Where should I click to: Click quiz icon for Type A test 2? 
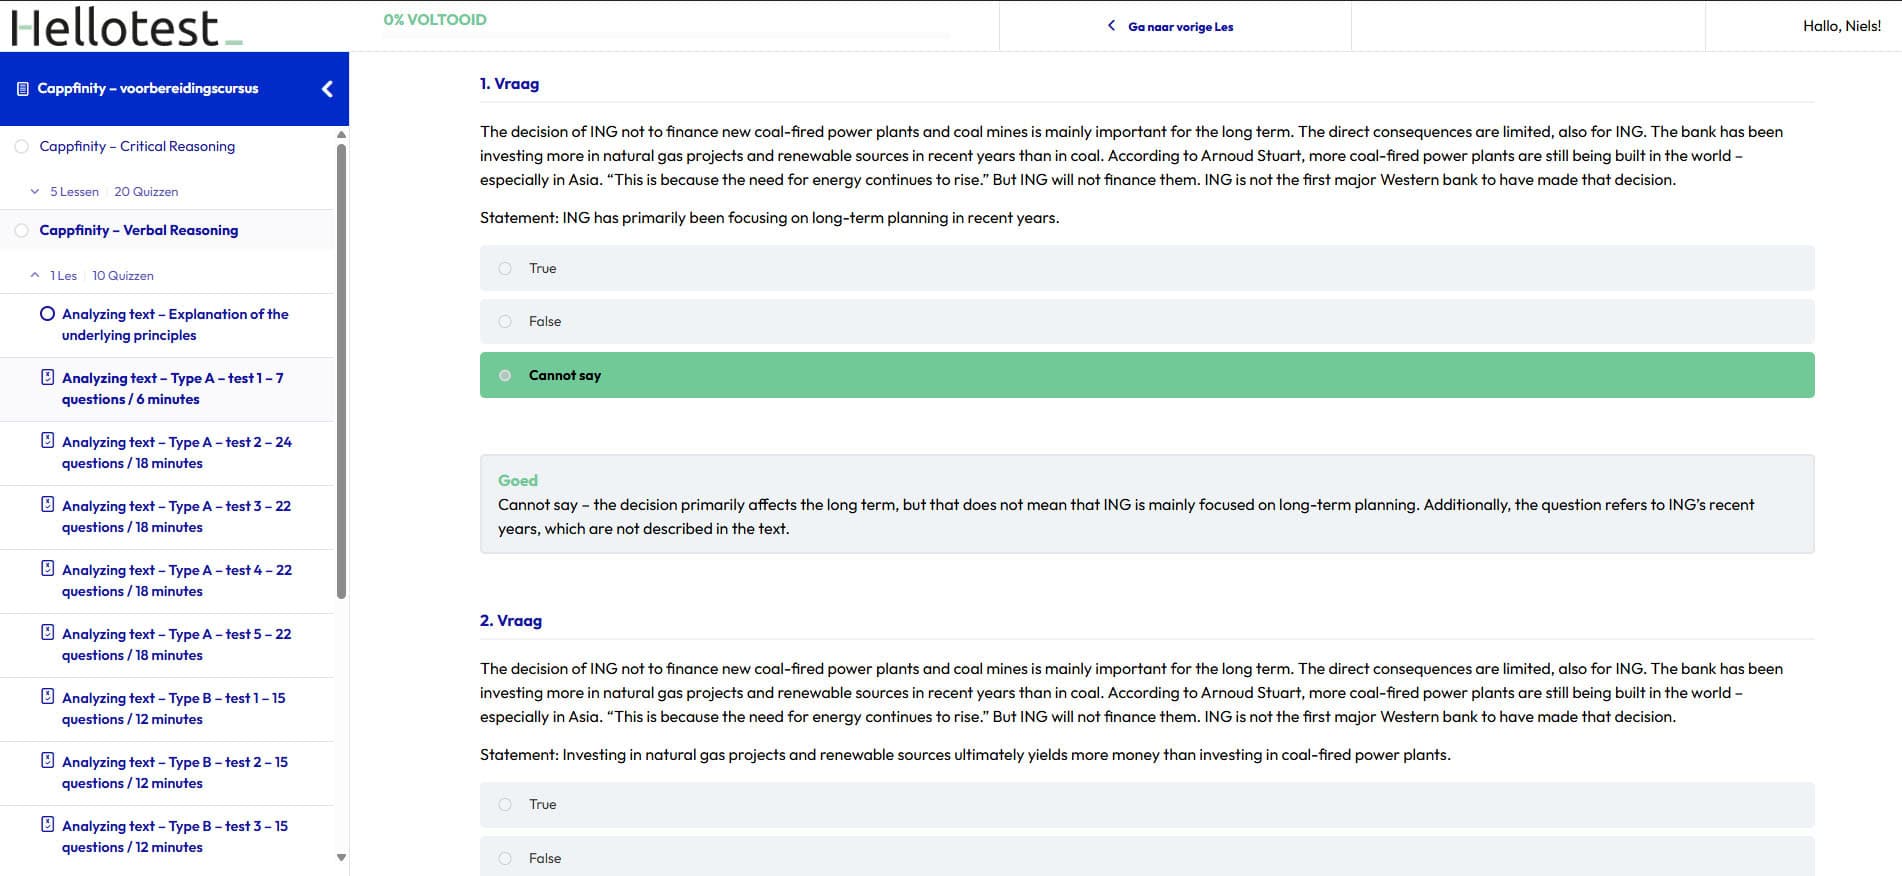coord(47,441)
